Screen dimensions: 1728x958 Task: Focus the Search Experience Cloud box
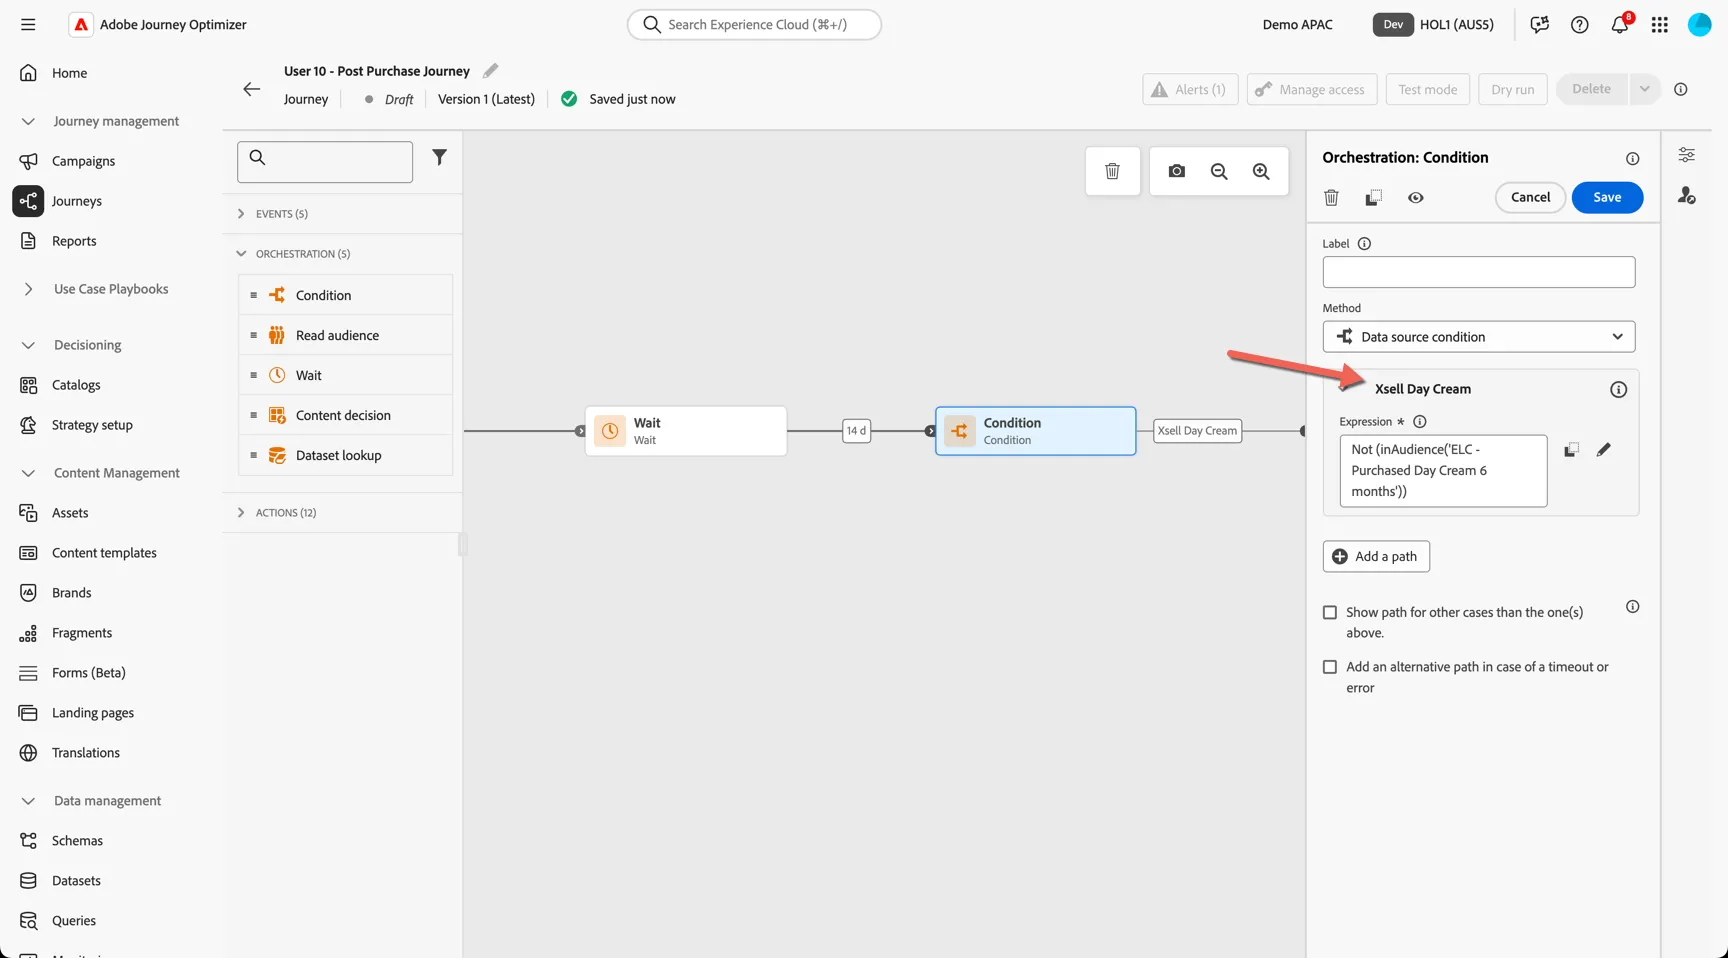click(754, 24)
